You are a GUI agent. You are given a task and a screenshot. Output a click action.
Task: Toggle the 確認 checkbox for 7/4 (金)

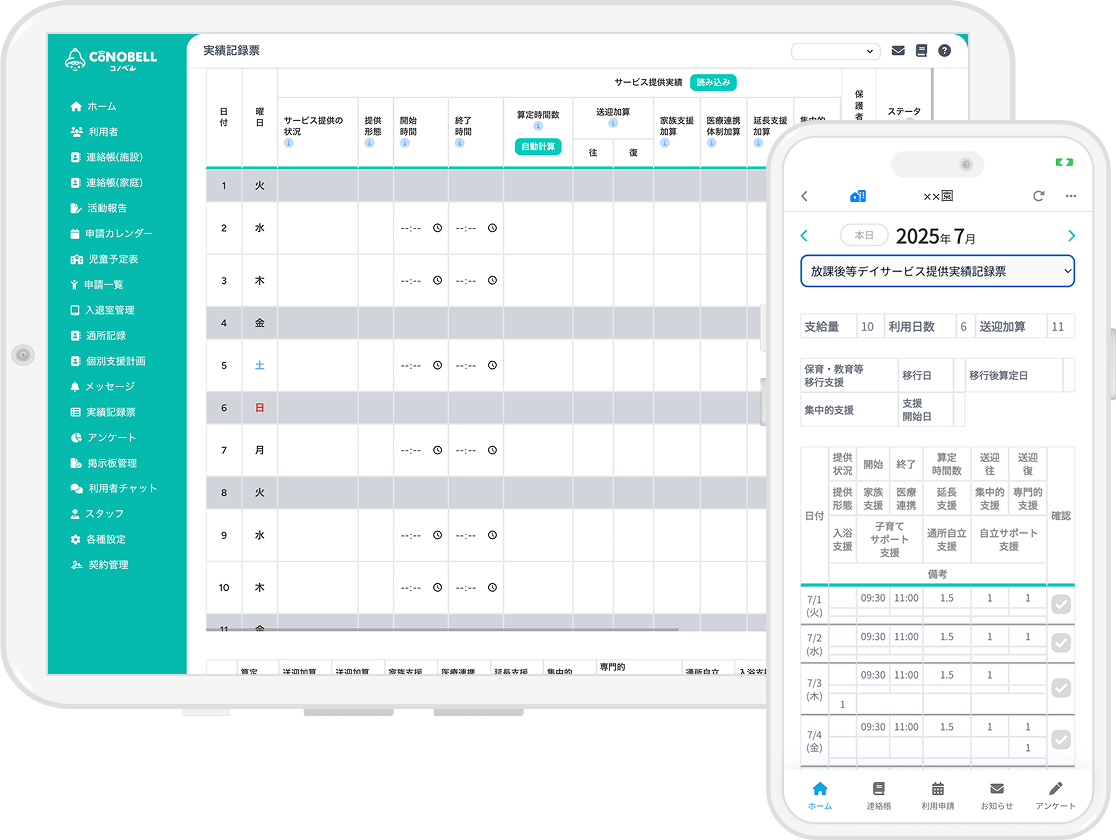click(1061, 739)
